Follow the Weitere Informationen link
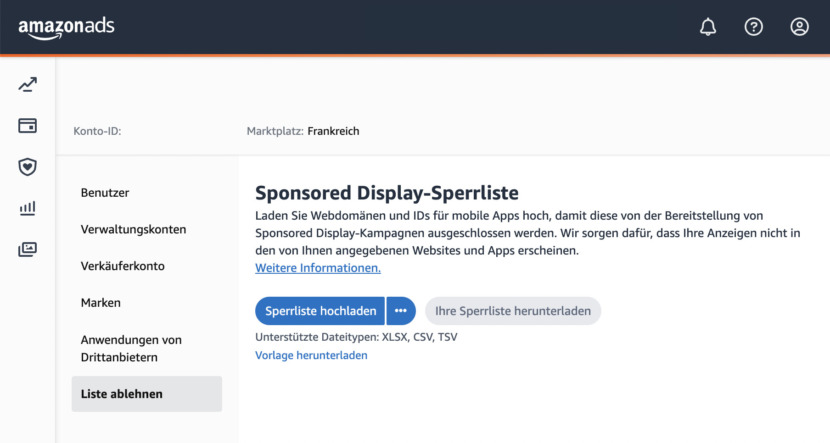The width and height of the screenshot is (830, 443). coord(318,268)
